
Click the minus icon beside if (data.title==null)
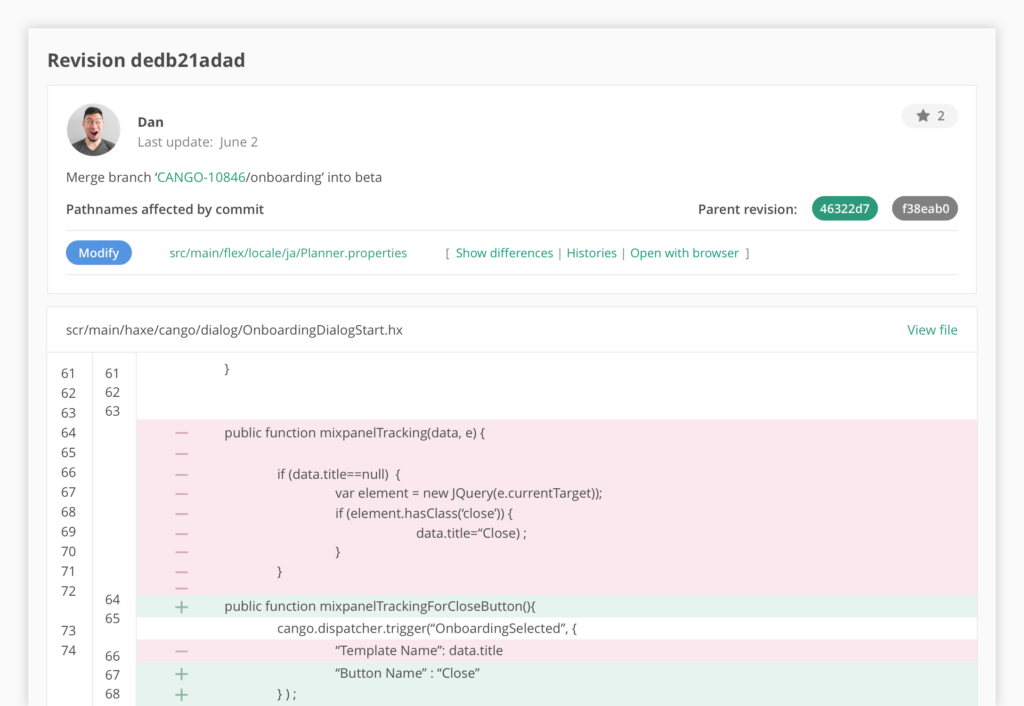(x=181, y=474)
